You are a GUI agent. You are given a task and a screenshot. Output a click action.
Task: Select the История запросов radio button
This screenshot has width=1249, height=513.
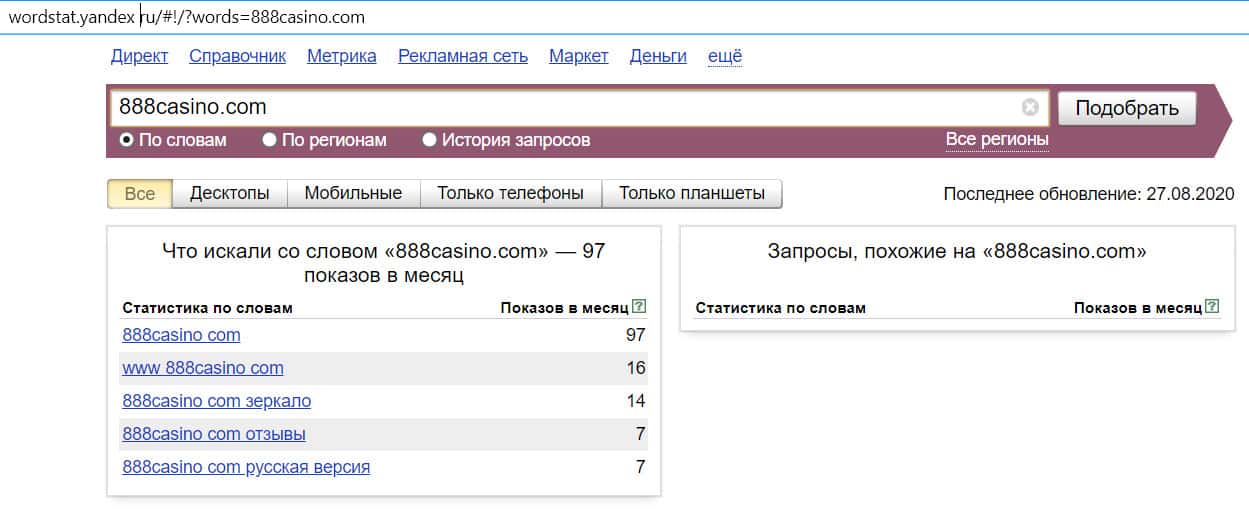click(x=430, y=140)
